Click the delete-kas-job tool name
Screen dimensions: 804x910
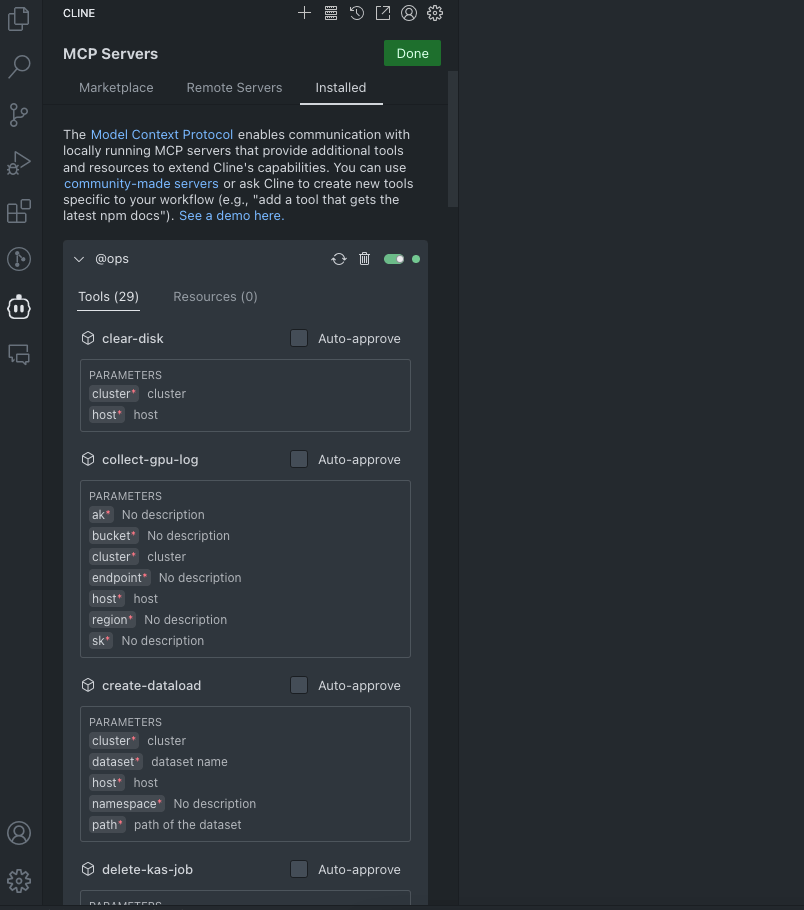click(x=147, y=869)
